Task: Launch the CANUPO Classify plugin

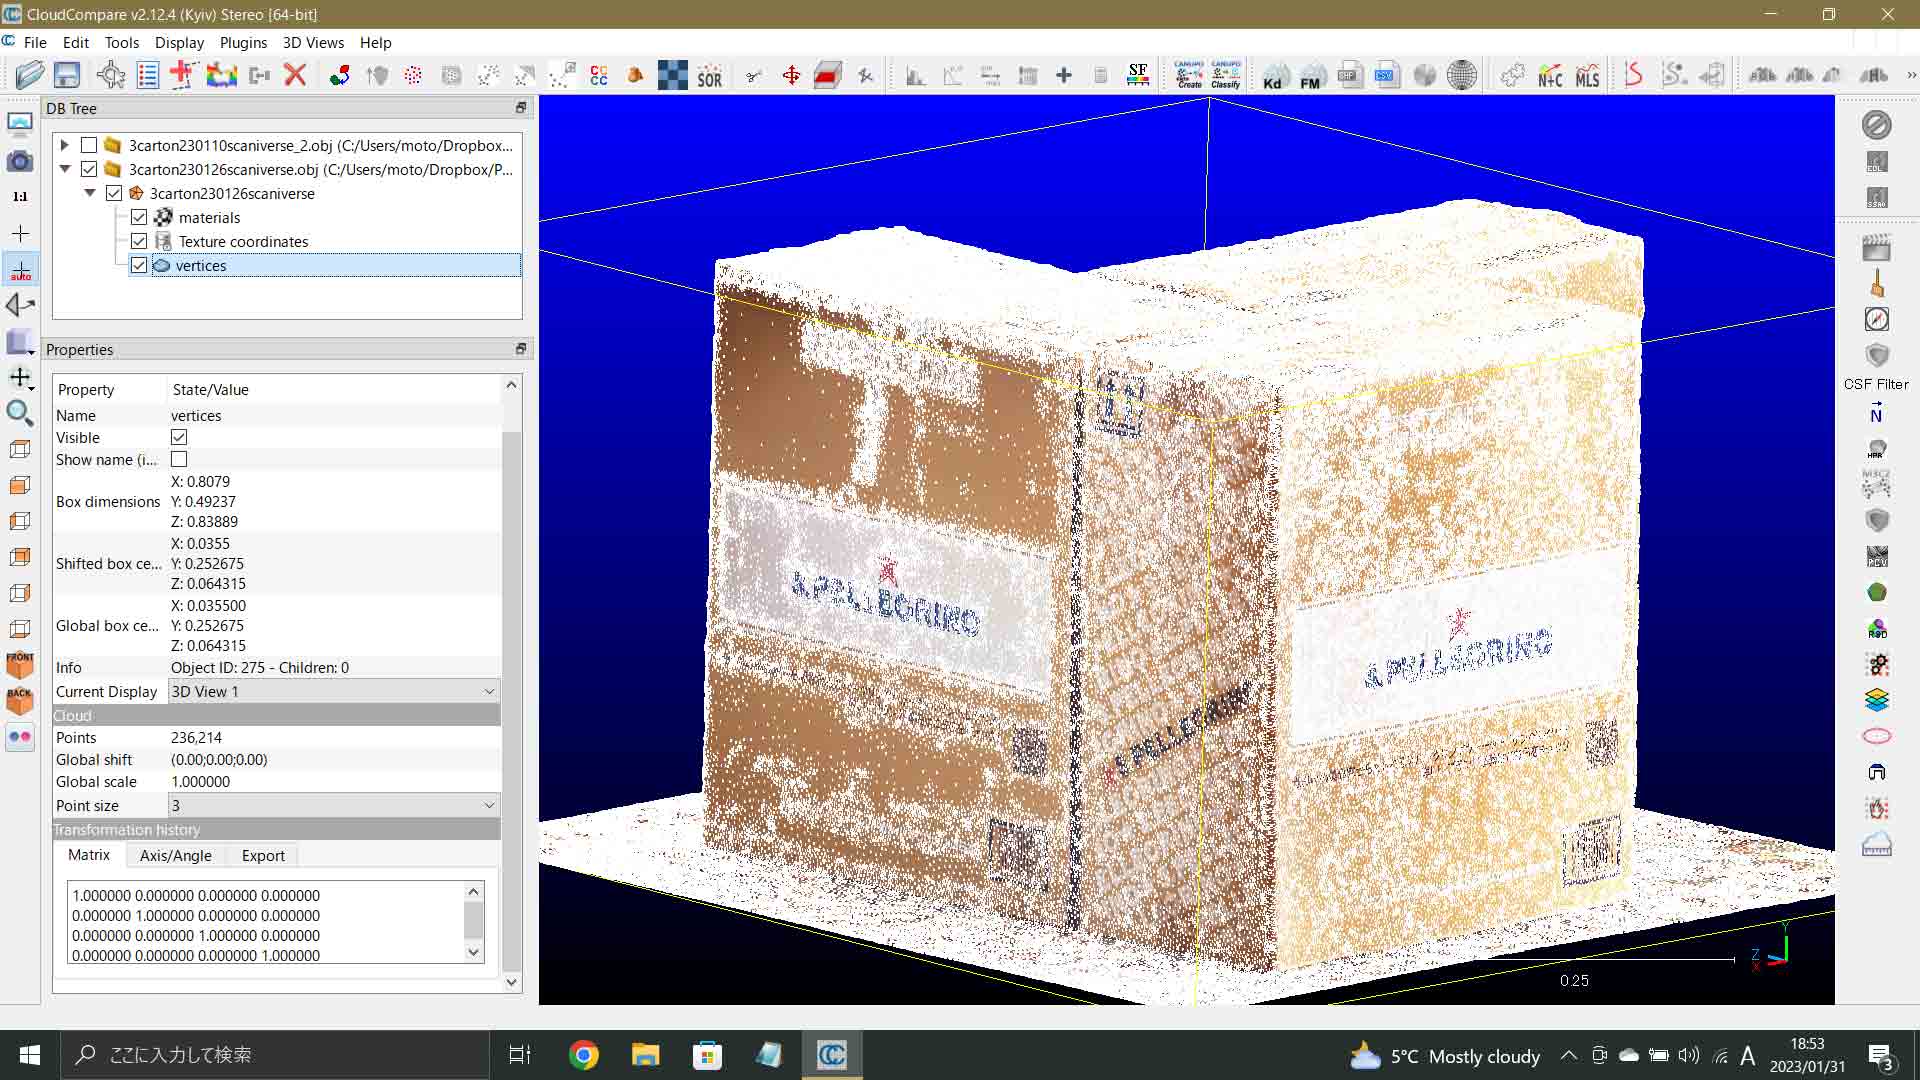Action: tap(1224, 75)
